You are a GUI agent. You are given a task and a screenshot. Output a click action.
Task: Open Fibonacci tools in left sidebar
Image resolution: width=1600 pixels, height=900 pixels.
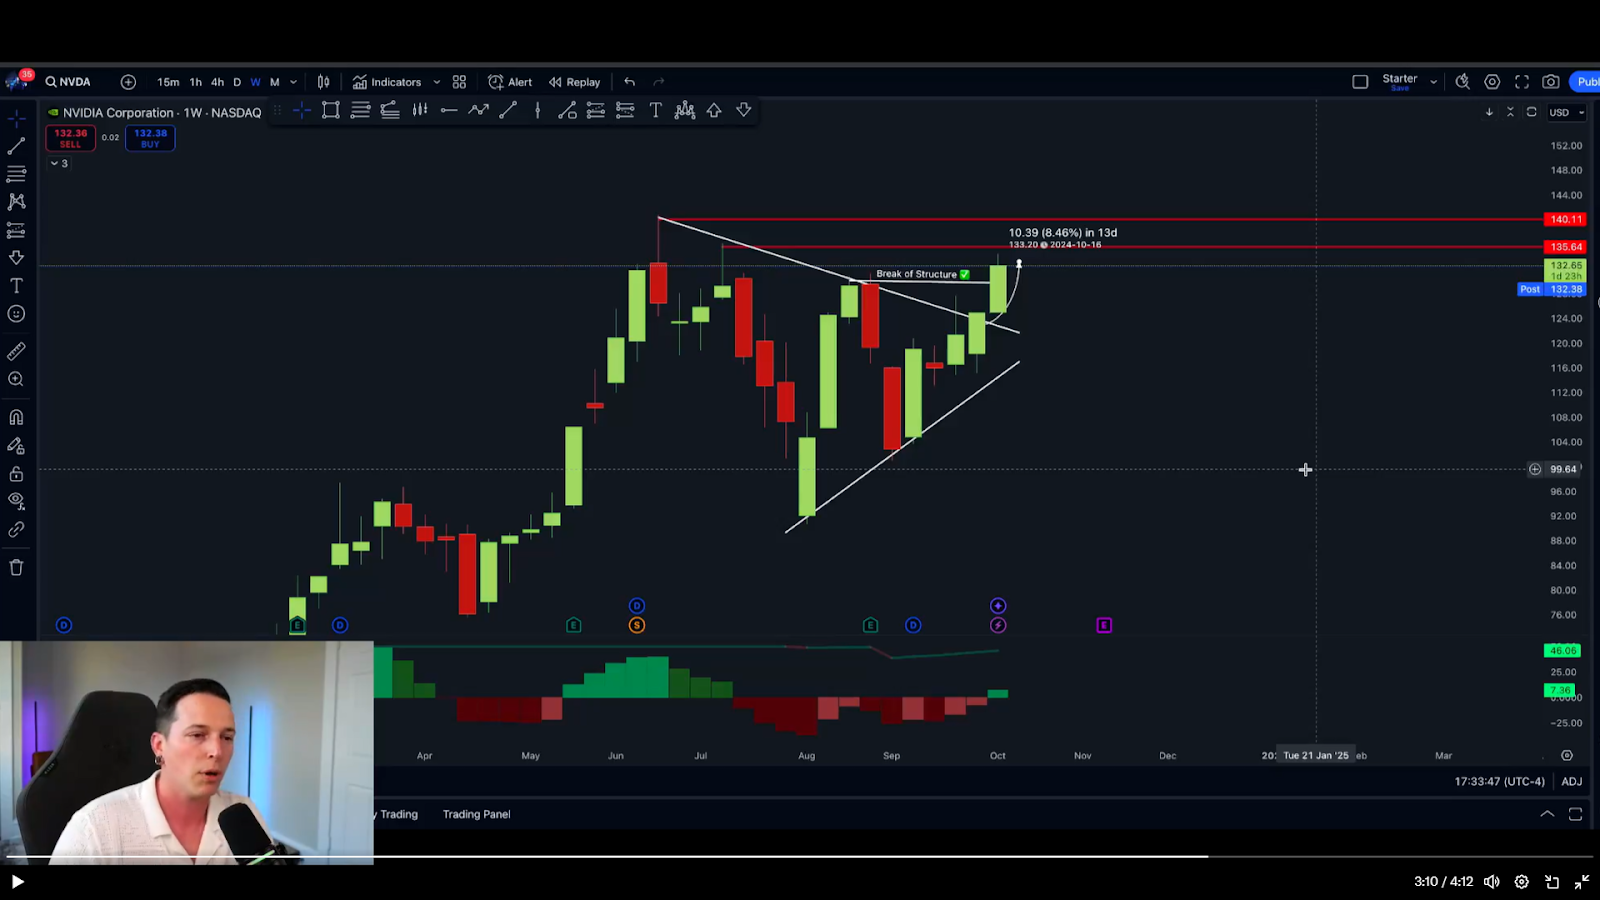16,174
